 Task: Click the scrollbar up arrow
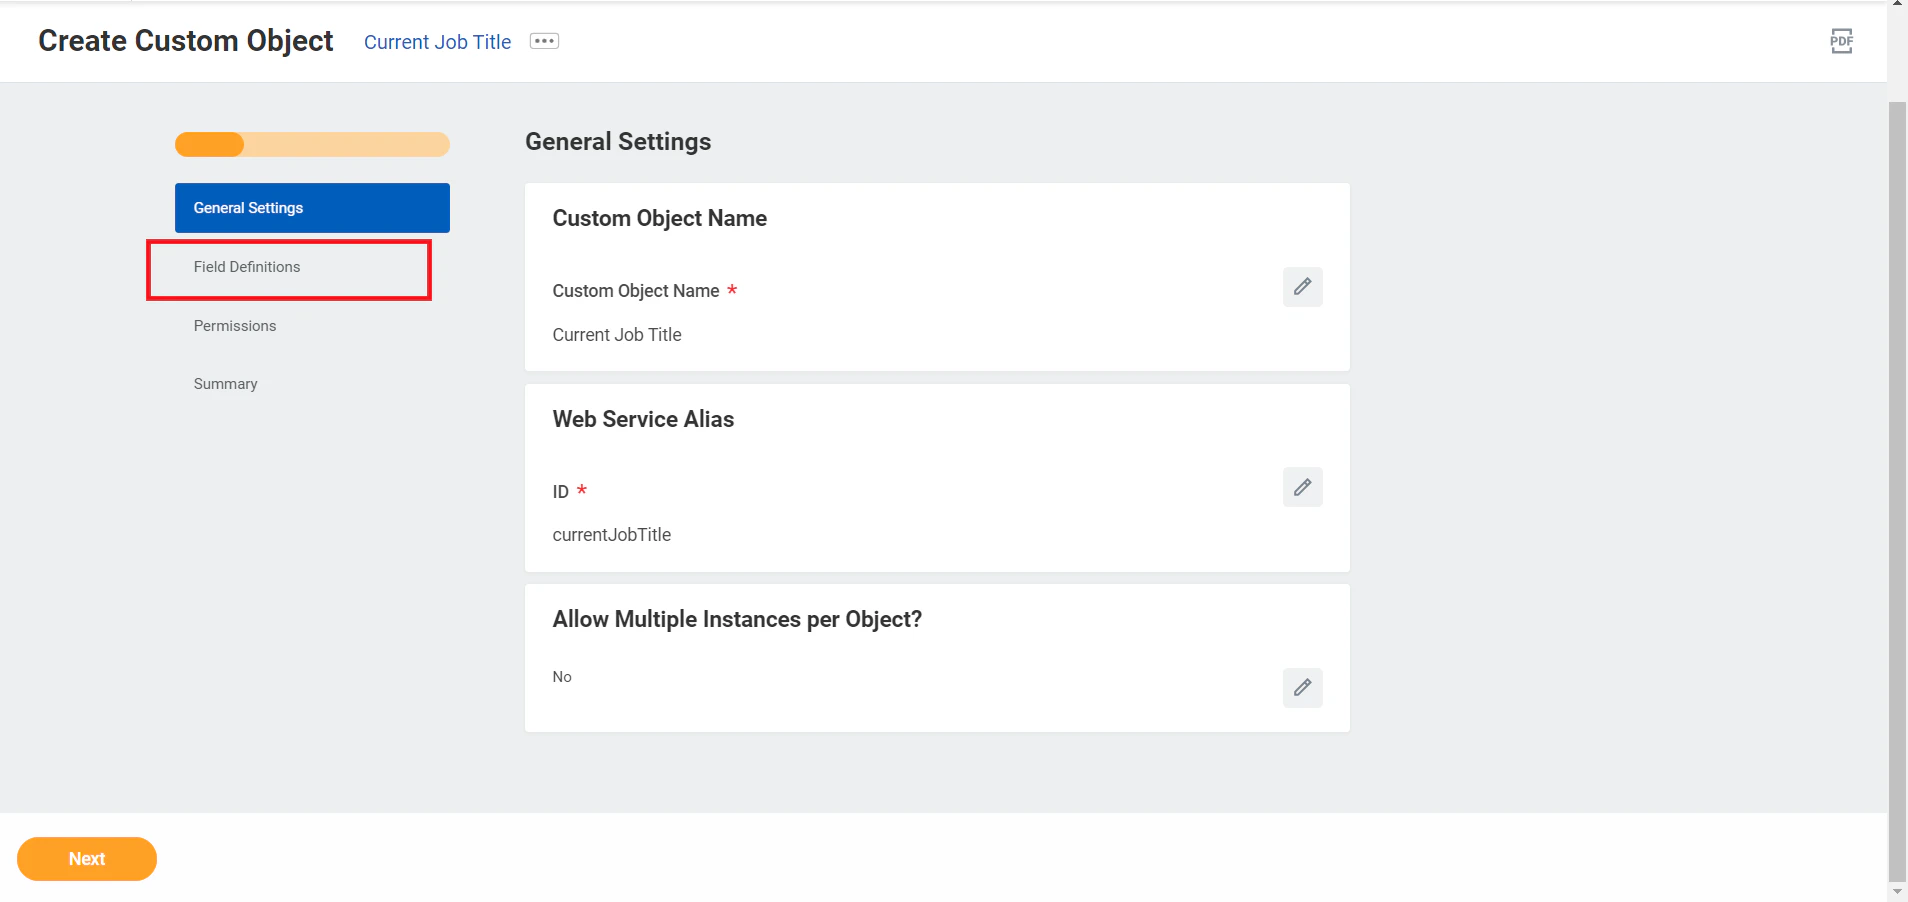(x=1897, y=5)
